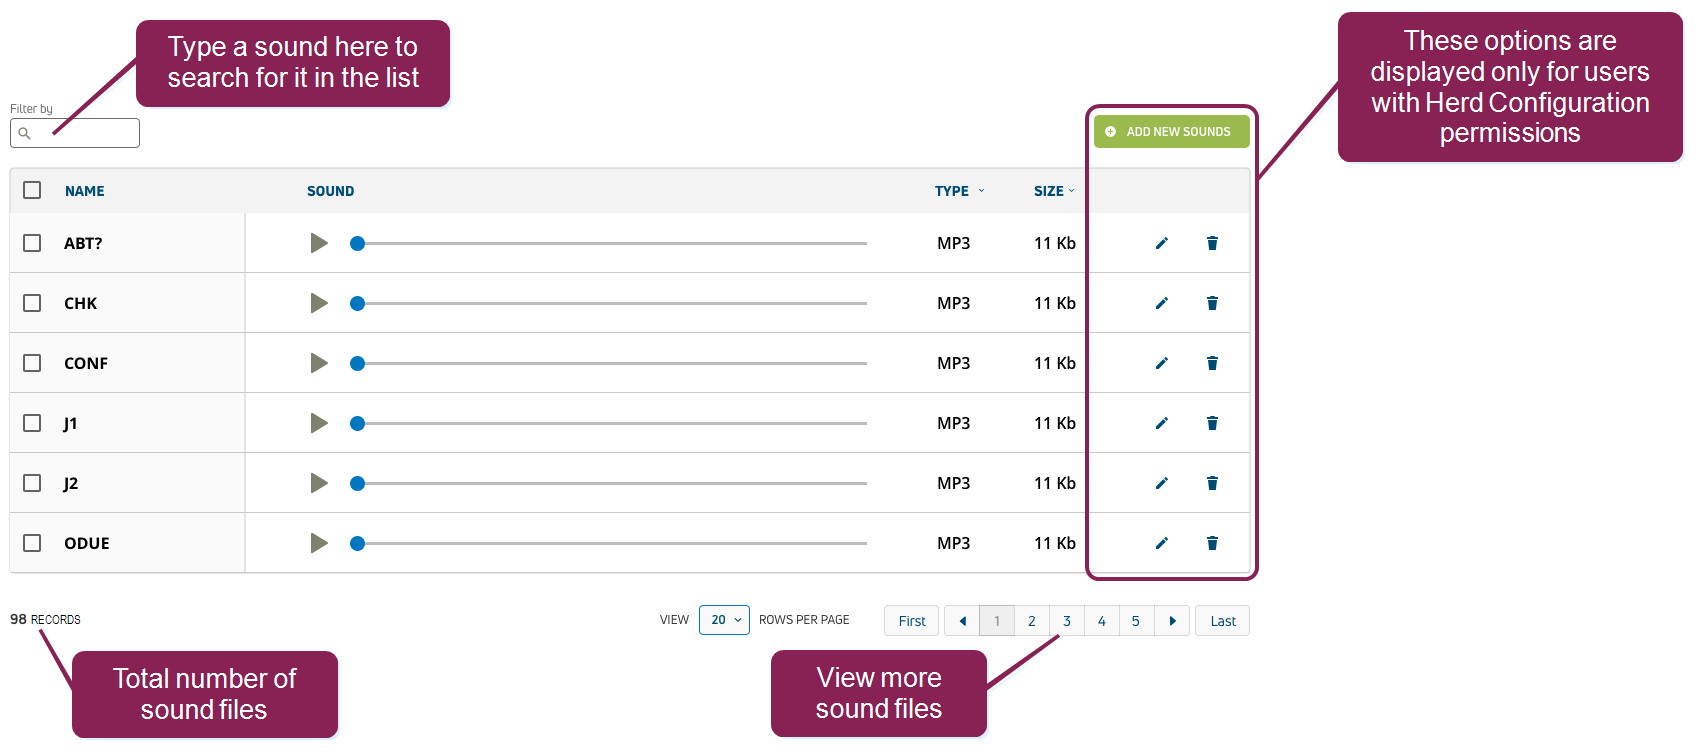This screenshot has width=1700, height=755.
Task: Delete the J1 sound via trash icon
Action: pyautogui.click(x=1212, y=423)
